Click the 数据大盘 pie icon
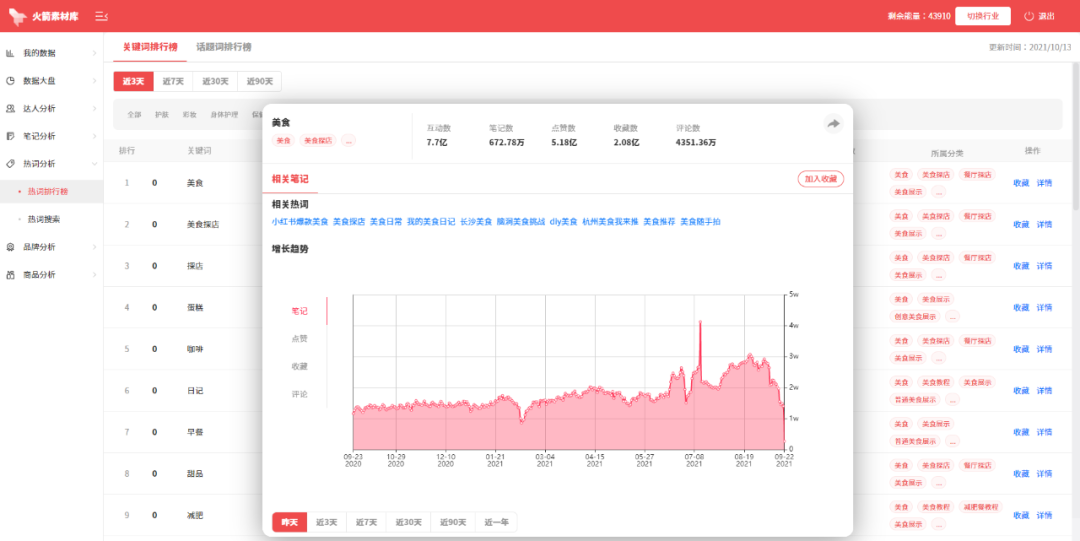1080x541 pixels. coord(10,81)
